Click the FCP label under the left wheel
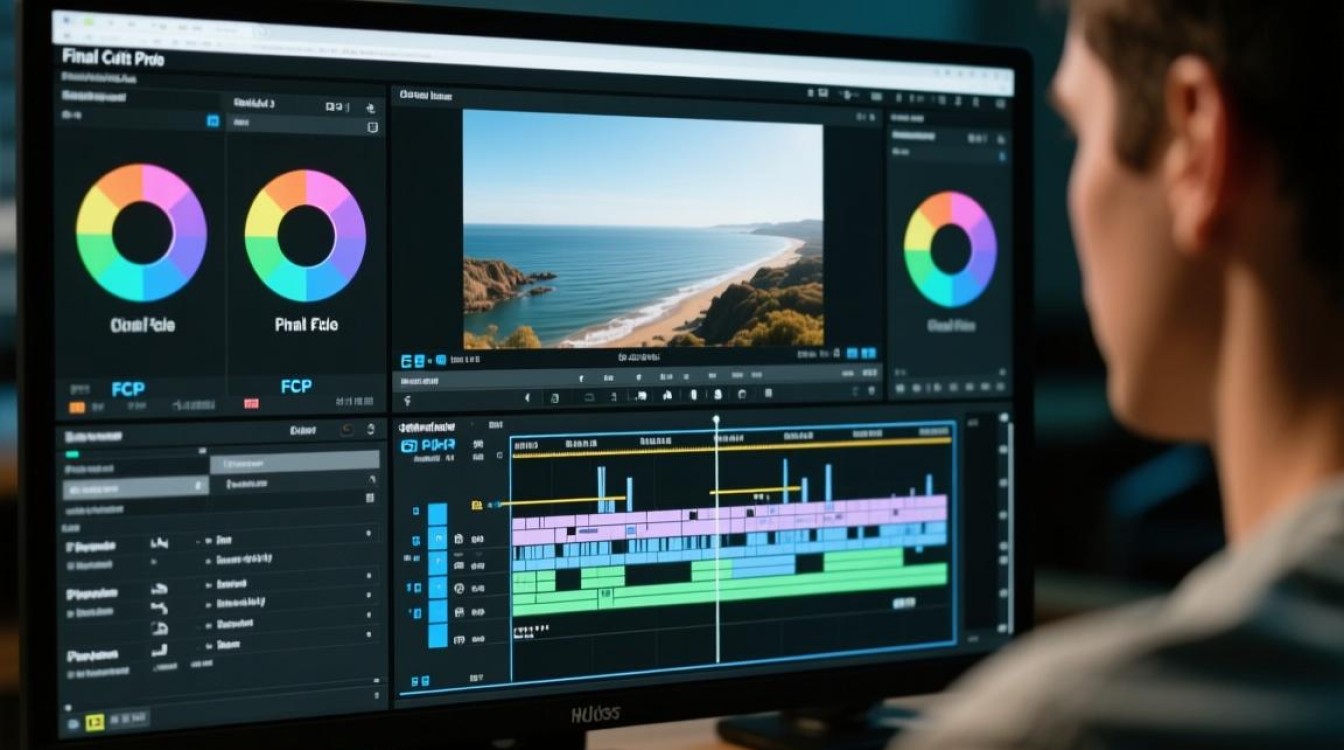The width and height of the screenshot is (1344, 750). click(127, 388)
